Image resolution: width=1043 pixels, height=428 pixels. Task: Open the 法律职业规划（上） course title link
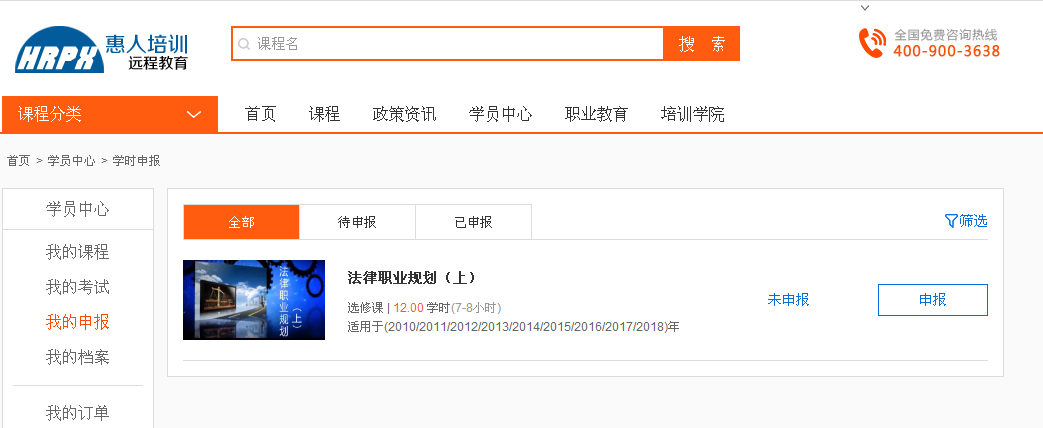(x=411, y=277)
